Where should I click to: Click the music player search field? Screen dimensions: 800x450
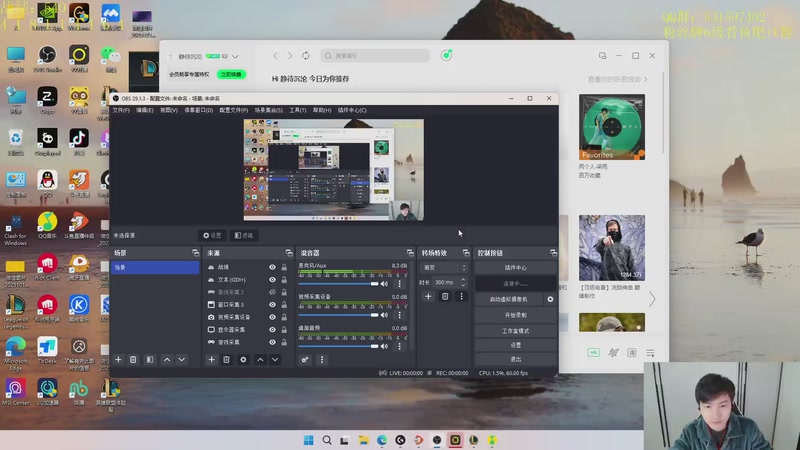pyautogui.click(x=375, y=56)
